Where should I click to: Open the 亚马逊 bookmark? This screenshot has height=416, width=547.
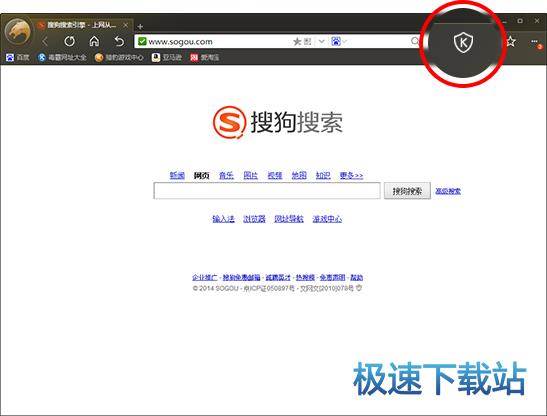click(x=167, y=57)
